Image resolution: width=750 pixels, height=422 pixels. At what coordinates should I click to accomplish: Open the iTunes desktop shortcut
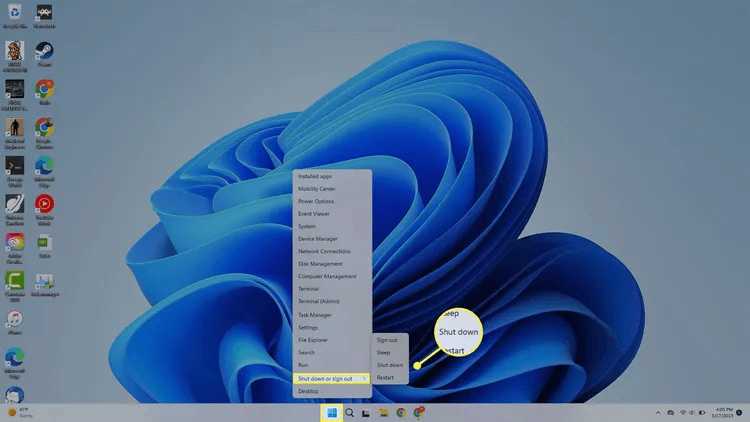(15, 319)
